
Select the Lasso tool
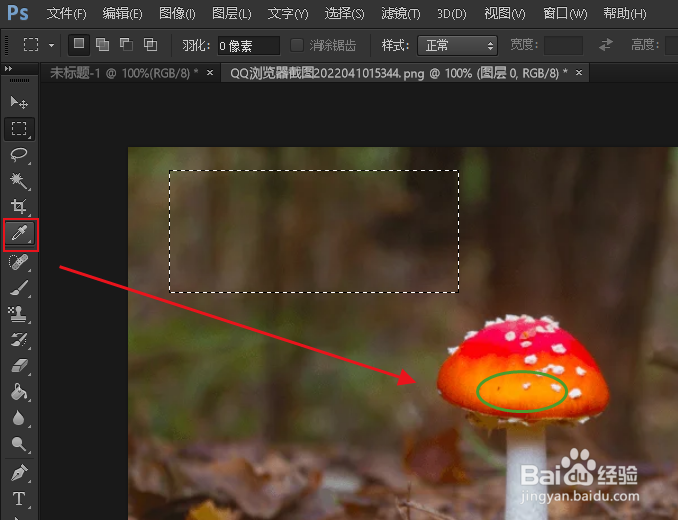click(19, 155)
